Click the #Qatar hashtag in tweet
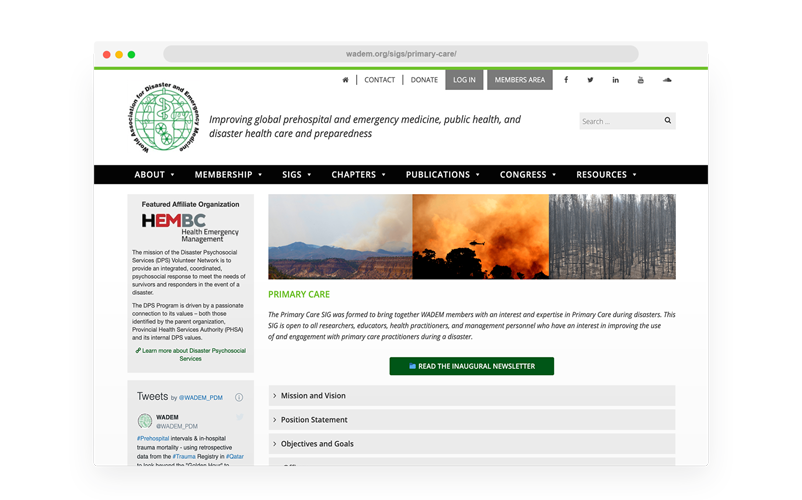The height and width of the screenshot is (500, 802). [x=235, y=457]
